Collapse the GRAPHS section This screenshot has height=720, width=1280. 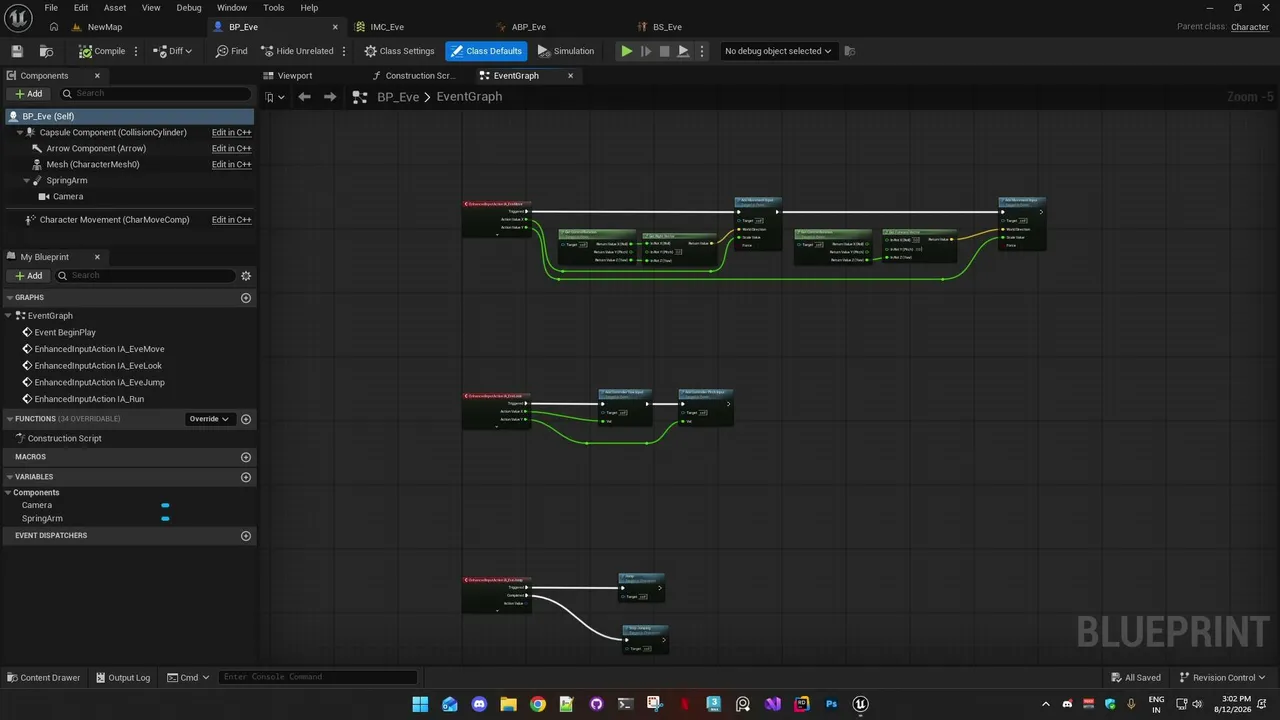10,298
